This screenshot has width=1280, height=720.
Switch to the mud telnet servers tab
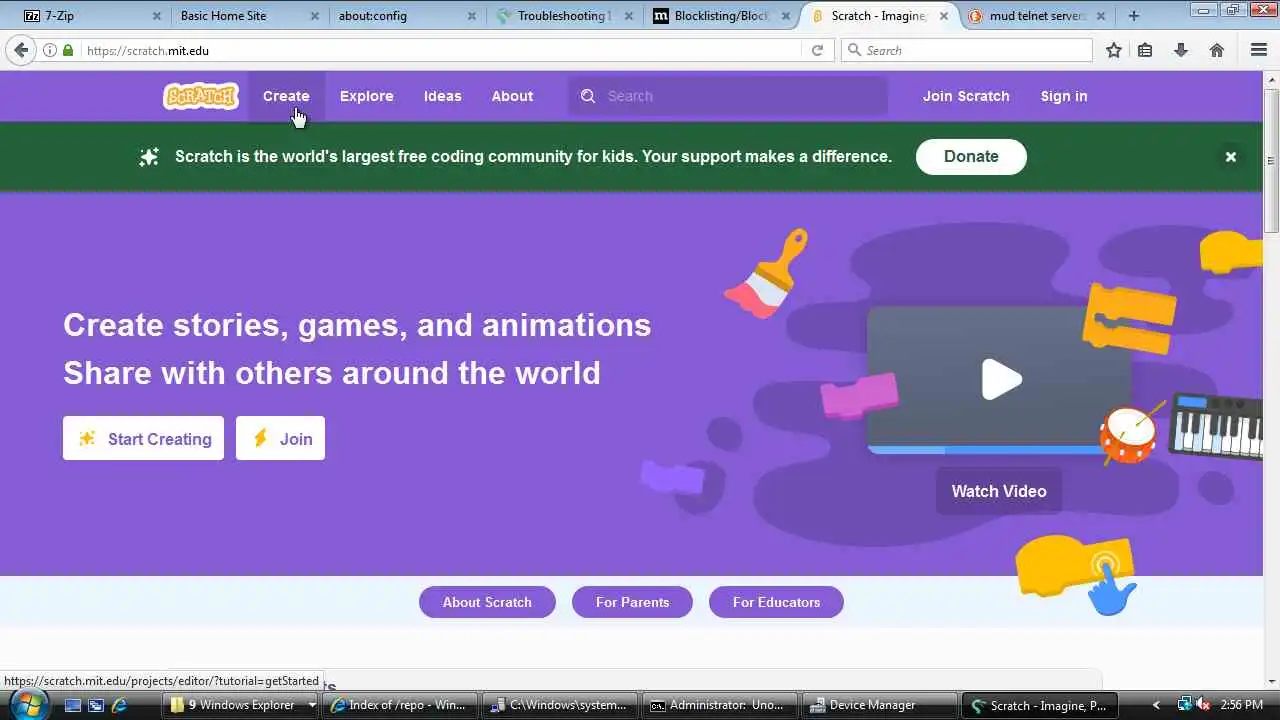(x=1036, y=16)
